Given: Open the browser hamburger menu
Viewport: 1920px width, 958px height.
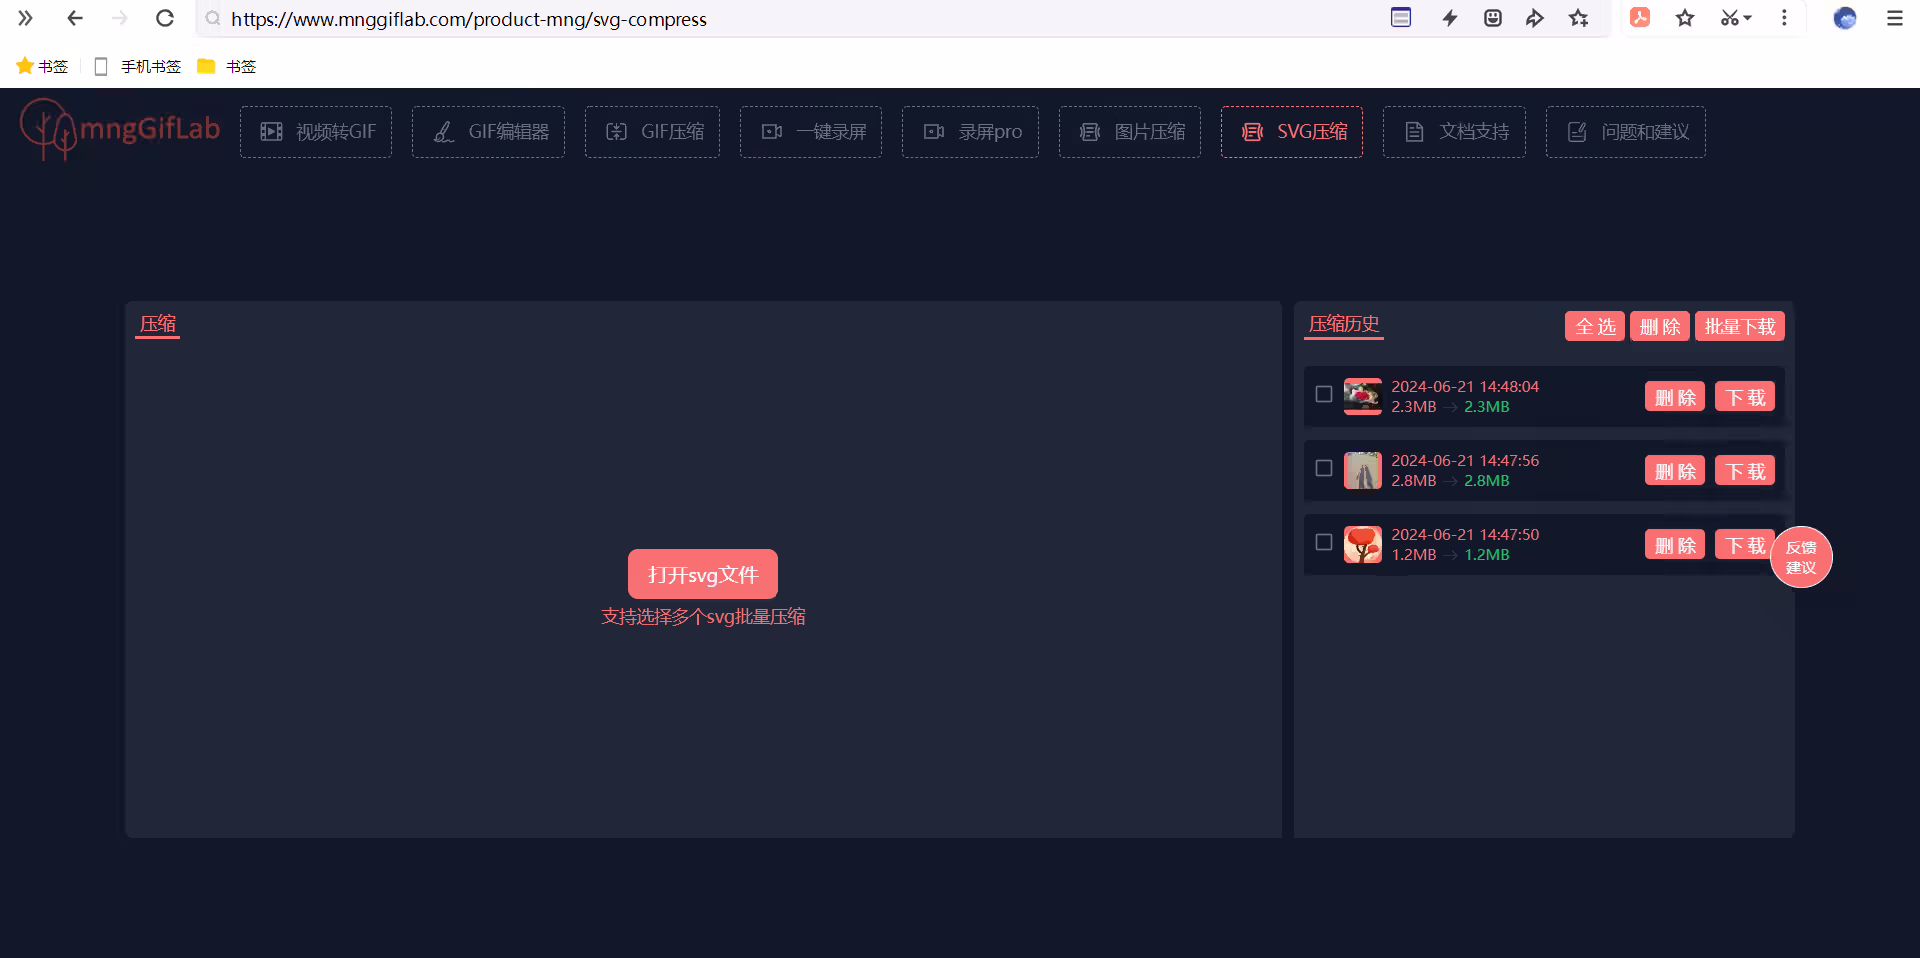Looking at the screenshot, I should pos(1894,18).
